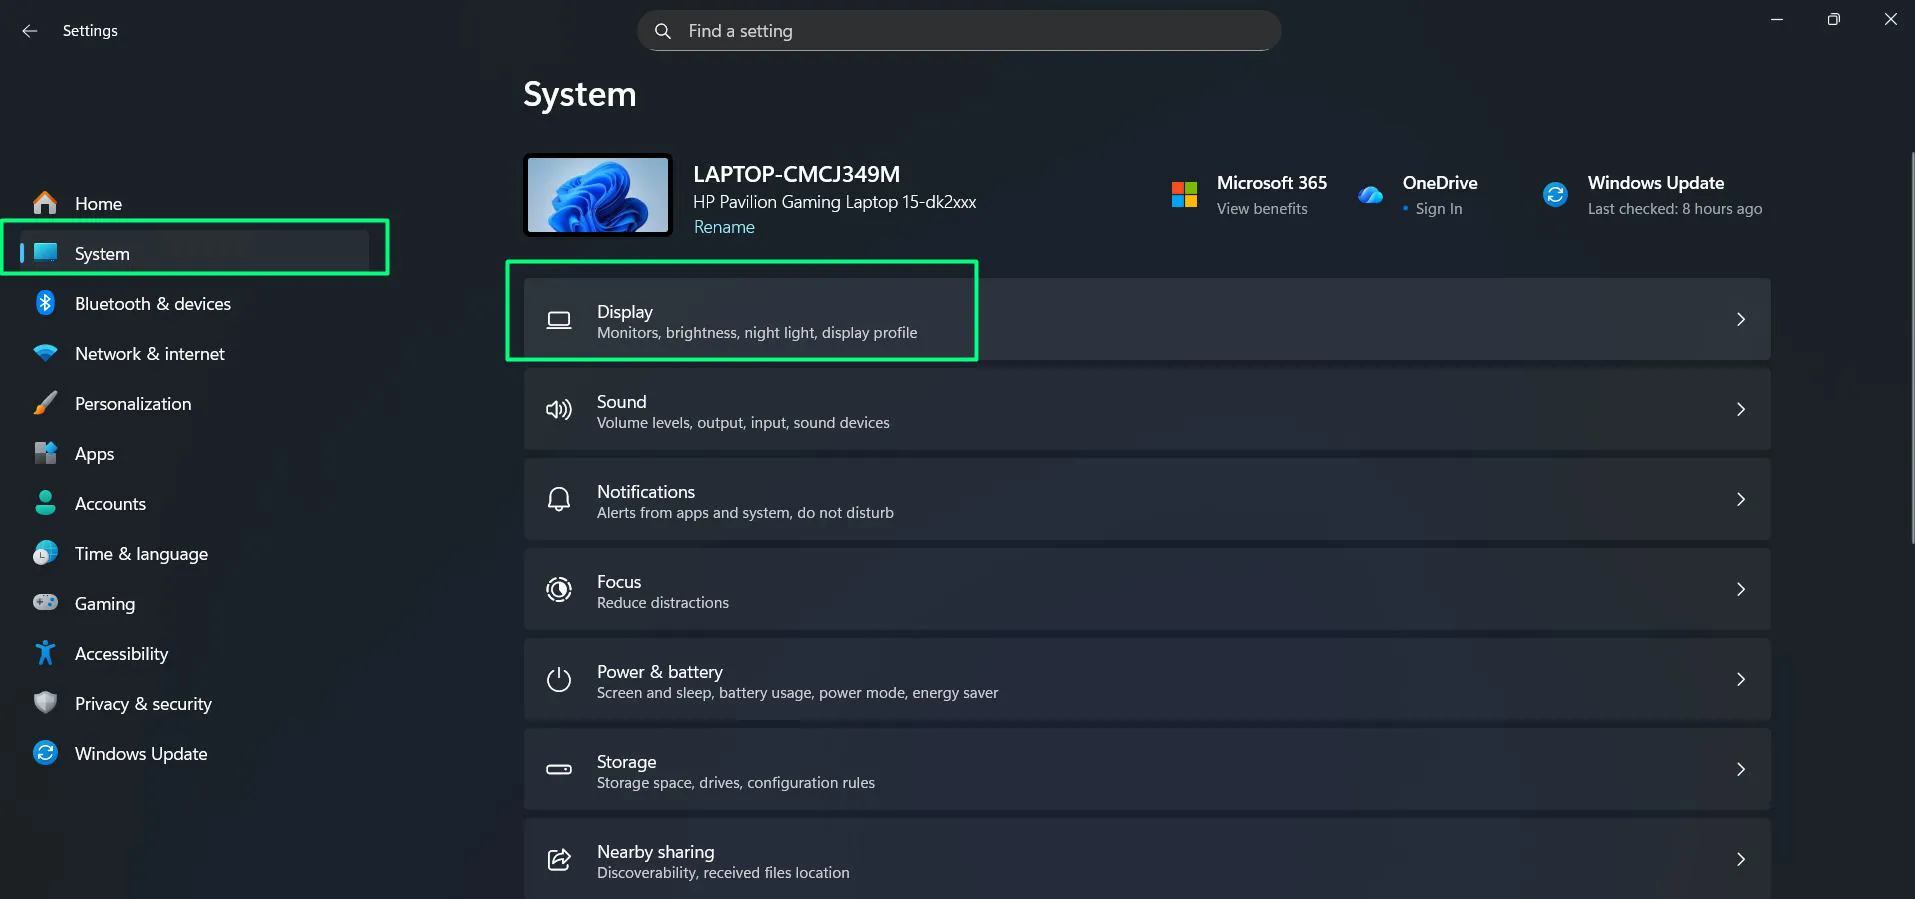Click the vertical scrollbar on right

coord(1912,348)
